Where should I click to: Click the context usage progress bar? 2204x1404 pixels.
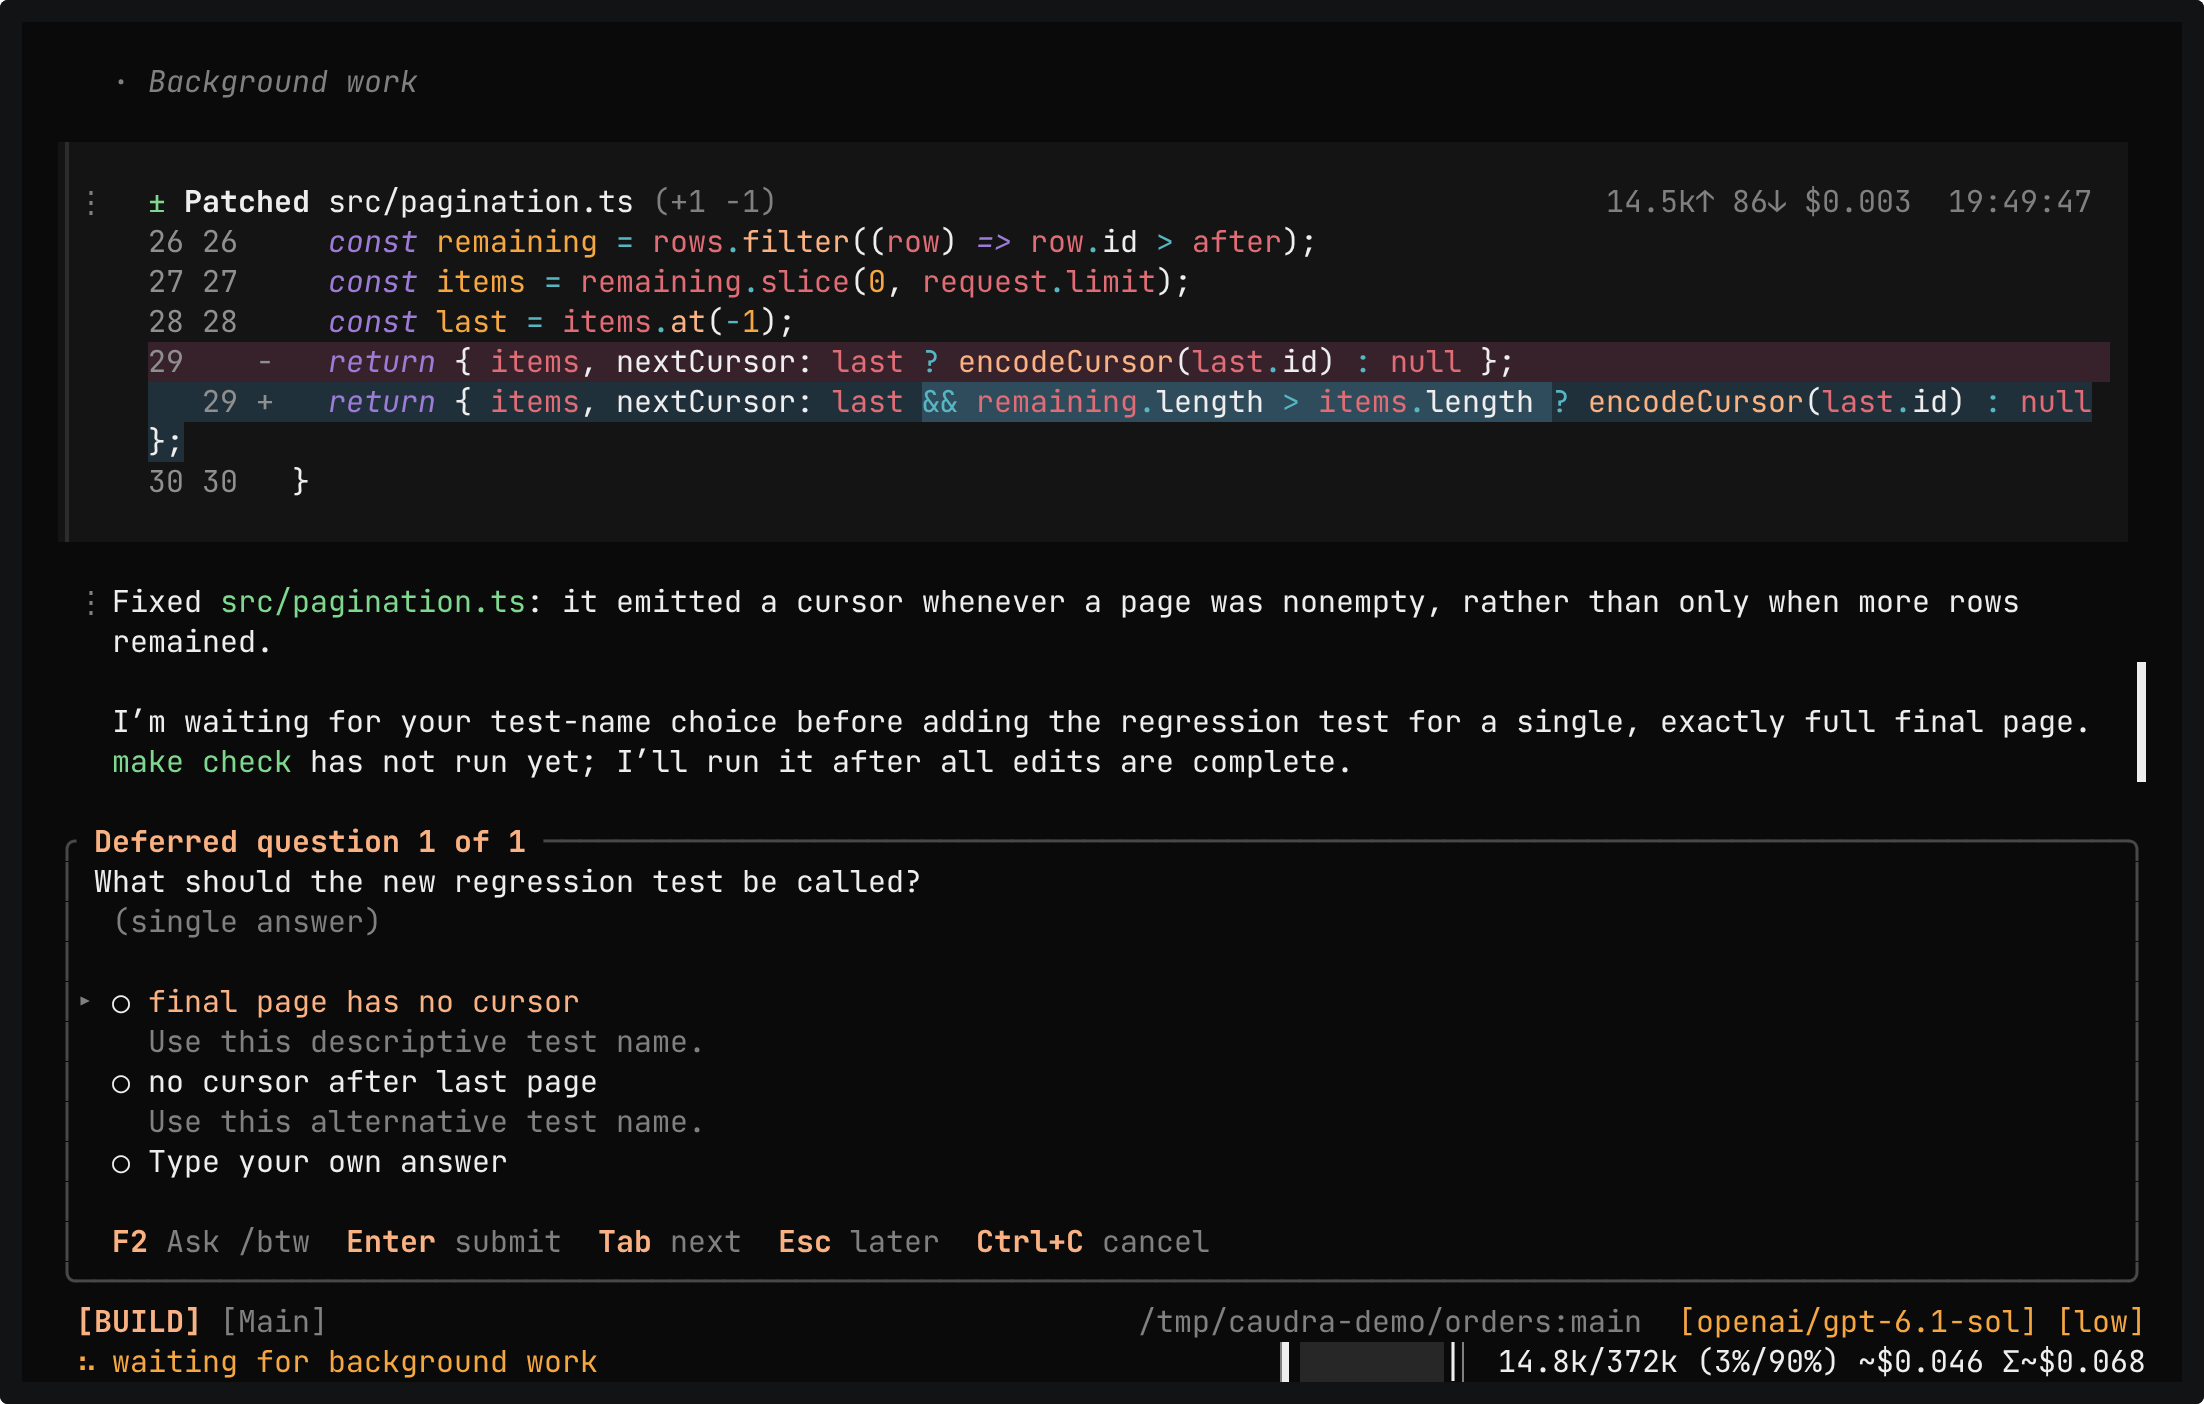(x=1371, y=1362)
